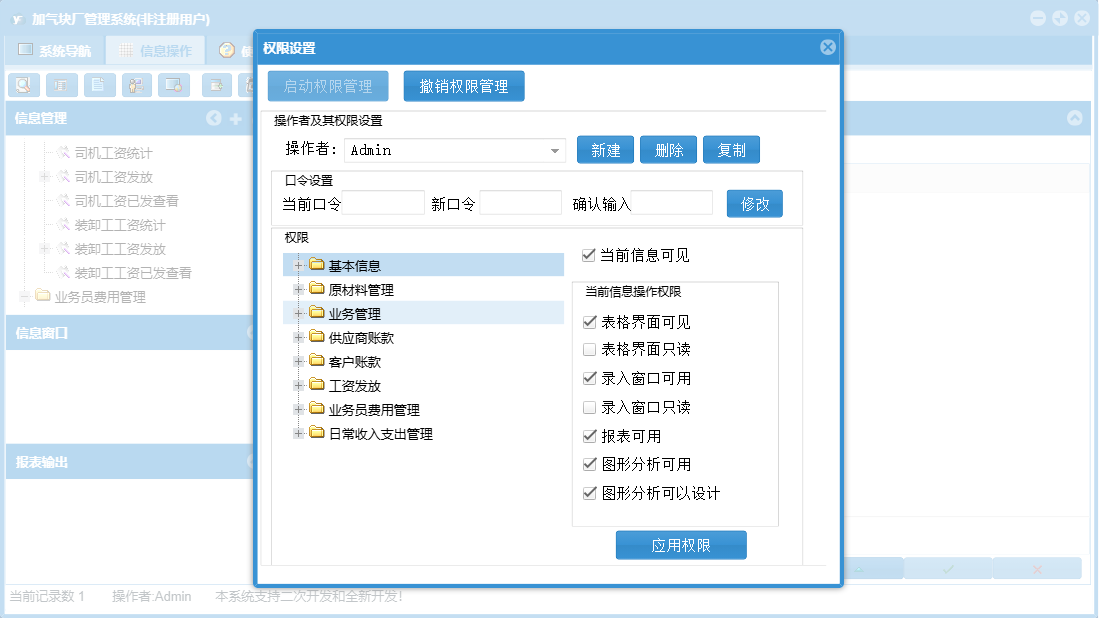The image size is (1099, 618).
Task: Click 修改 to change password
Action: click(755, 204)
